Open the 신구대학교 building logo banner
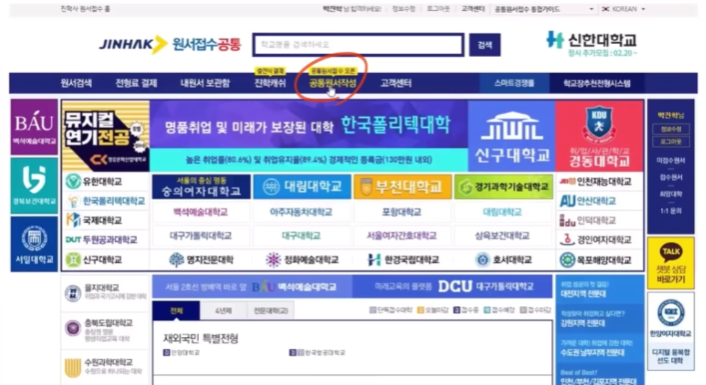Screen dimensions: 706x385 (x=512, y=136)
